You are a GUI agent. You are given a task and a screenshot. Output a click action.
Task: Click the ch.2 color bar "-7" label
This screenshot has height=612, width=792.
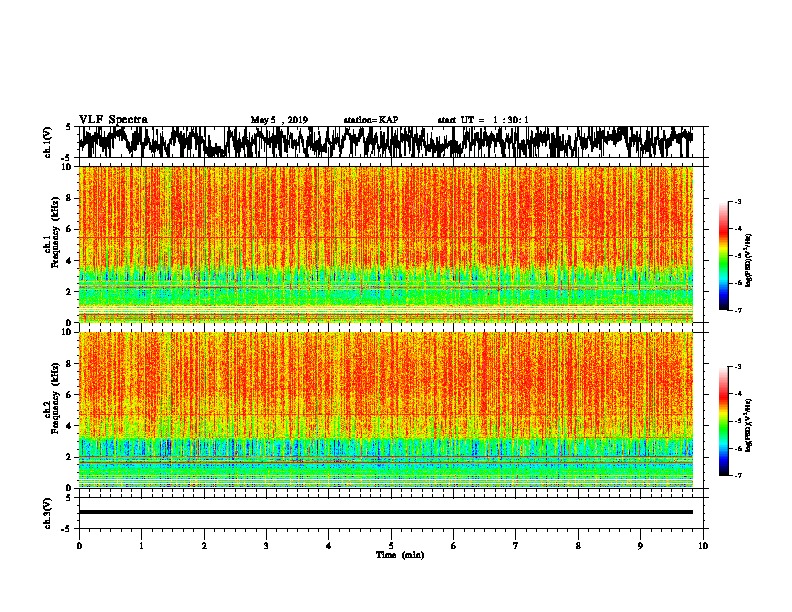(737, 475)
